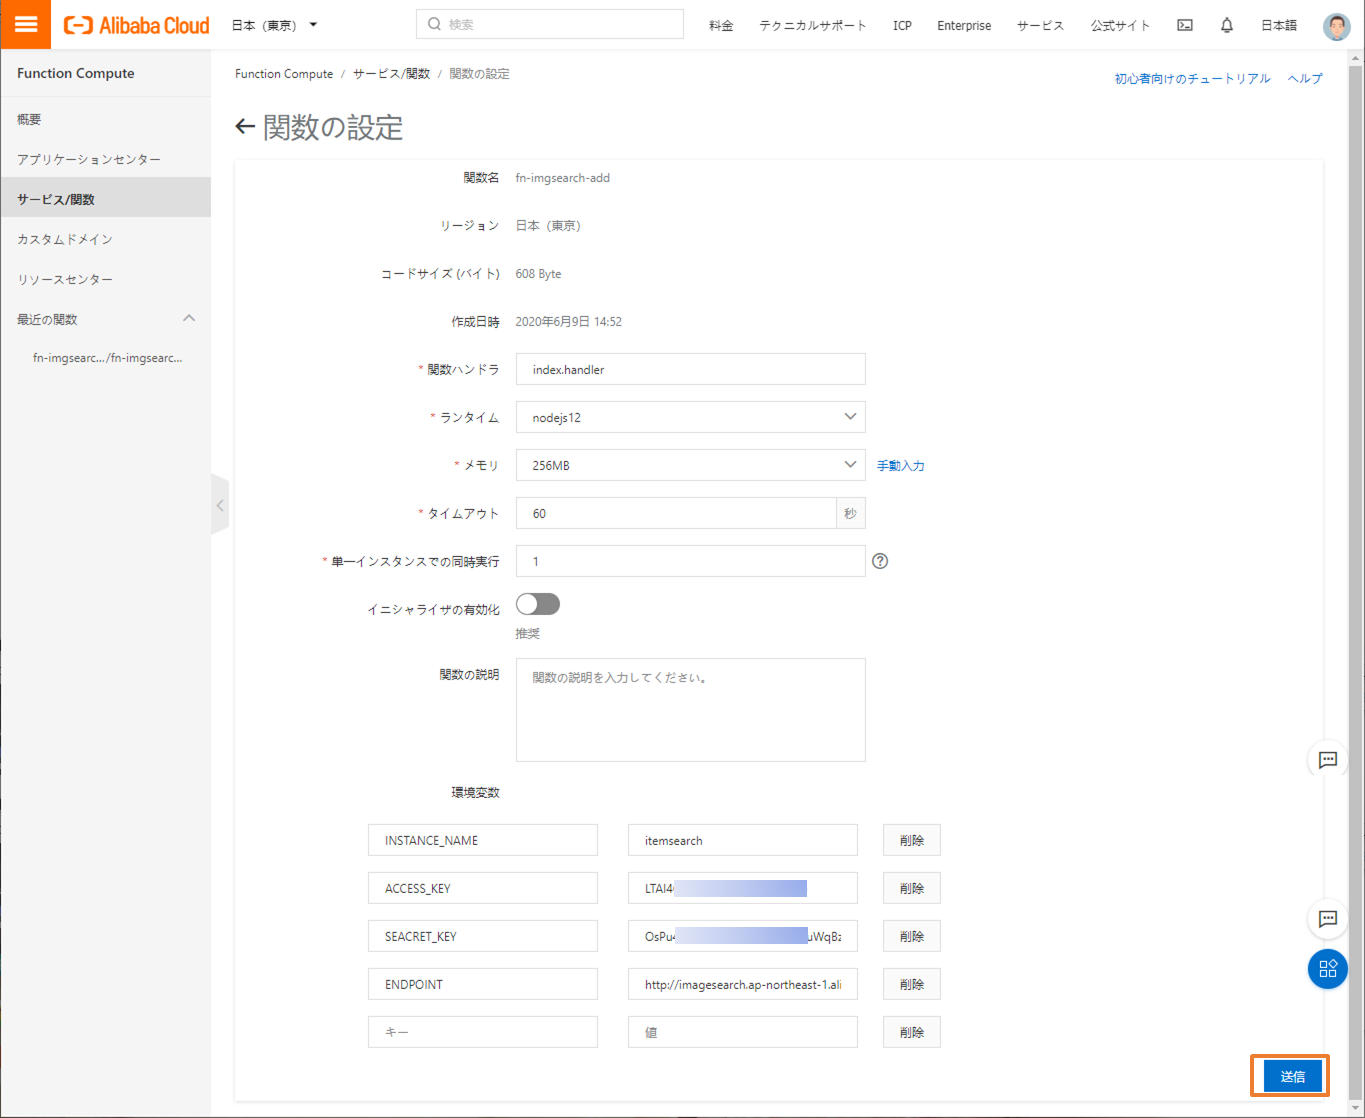
Task: Click the top search box
Action: pyautogui.click(x=550, y=24)
